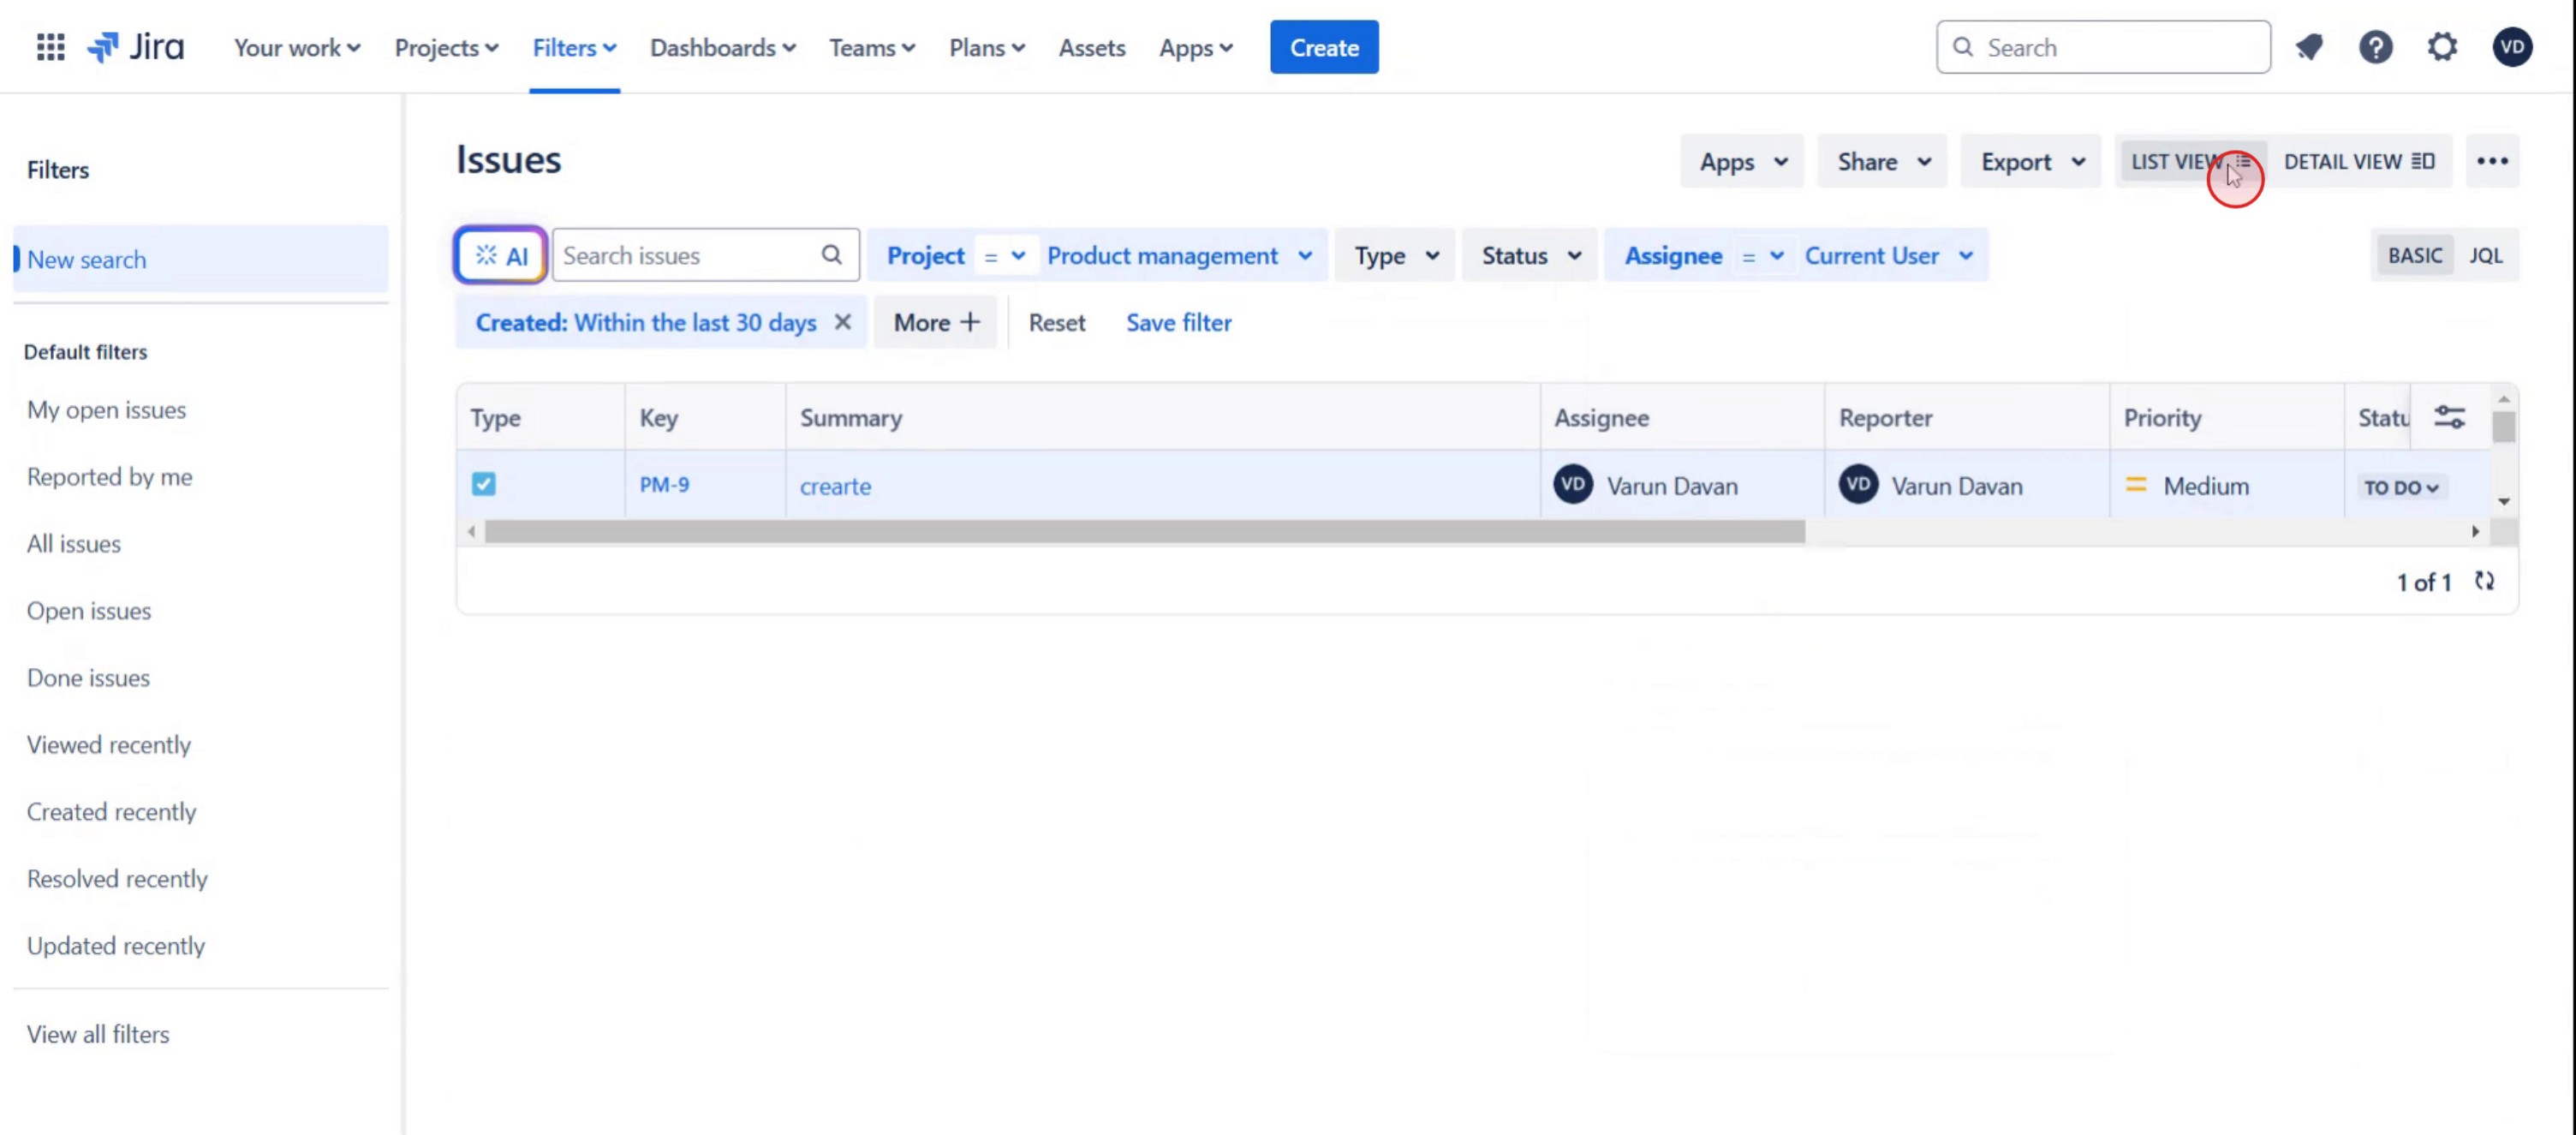Open the TO DO status dropdown
This screenshot has width=2576, height=1135.
tap(2400, 487)
